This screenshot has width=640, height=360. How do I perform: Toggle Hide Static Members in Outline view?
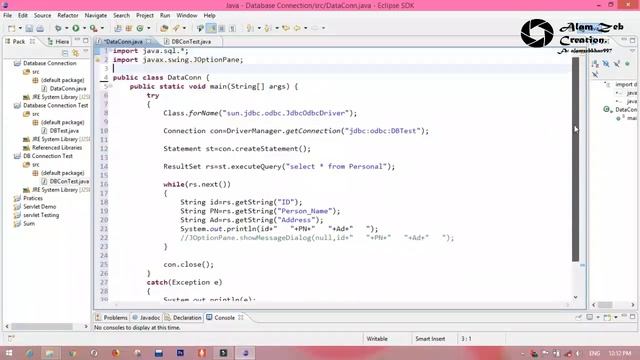[617, 64]
